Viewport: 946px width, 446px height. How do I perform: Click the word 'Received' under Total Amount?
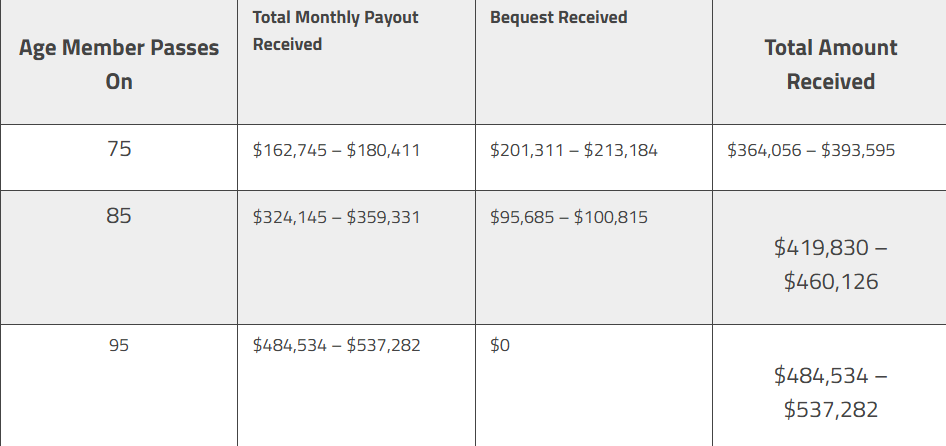831,81
